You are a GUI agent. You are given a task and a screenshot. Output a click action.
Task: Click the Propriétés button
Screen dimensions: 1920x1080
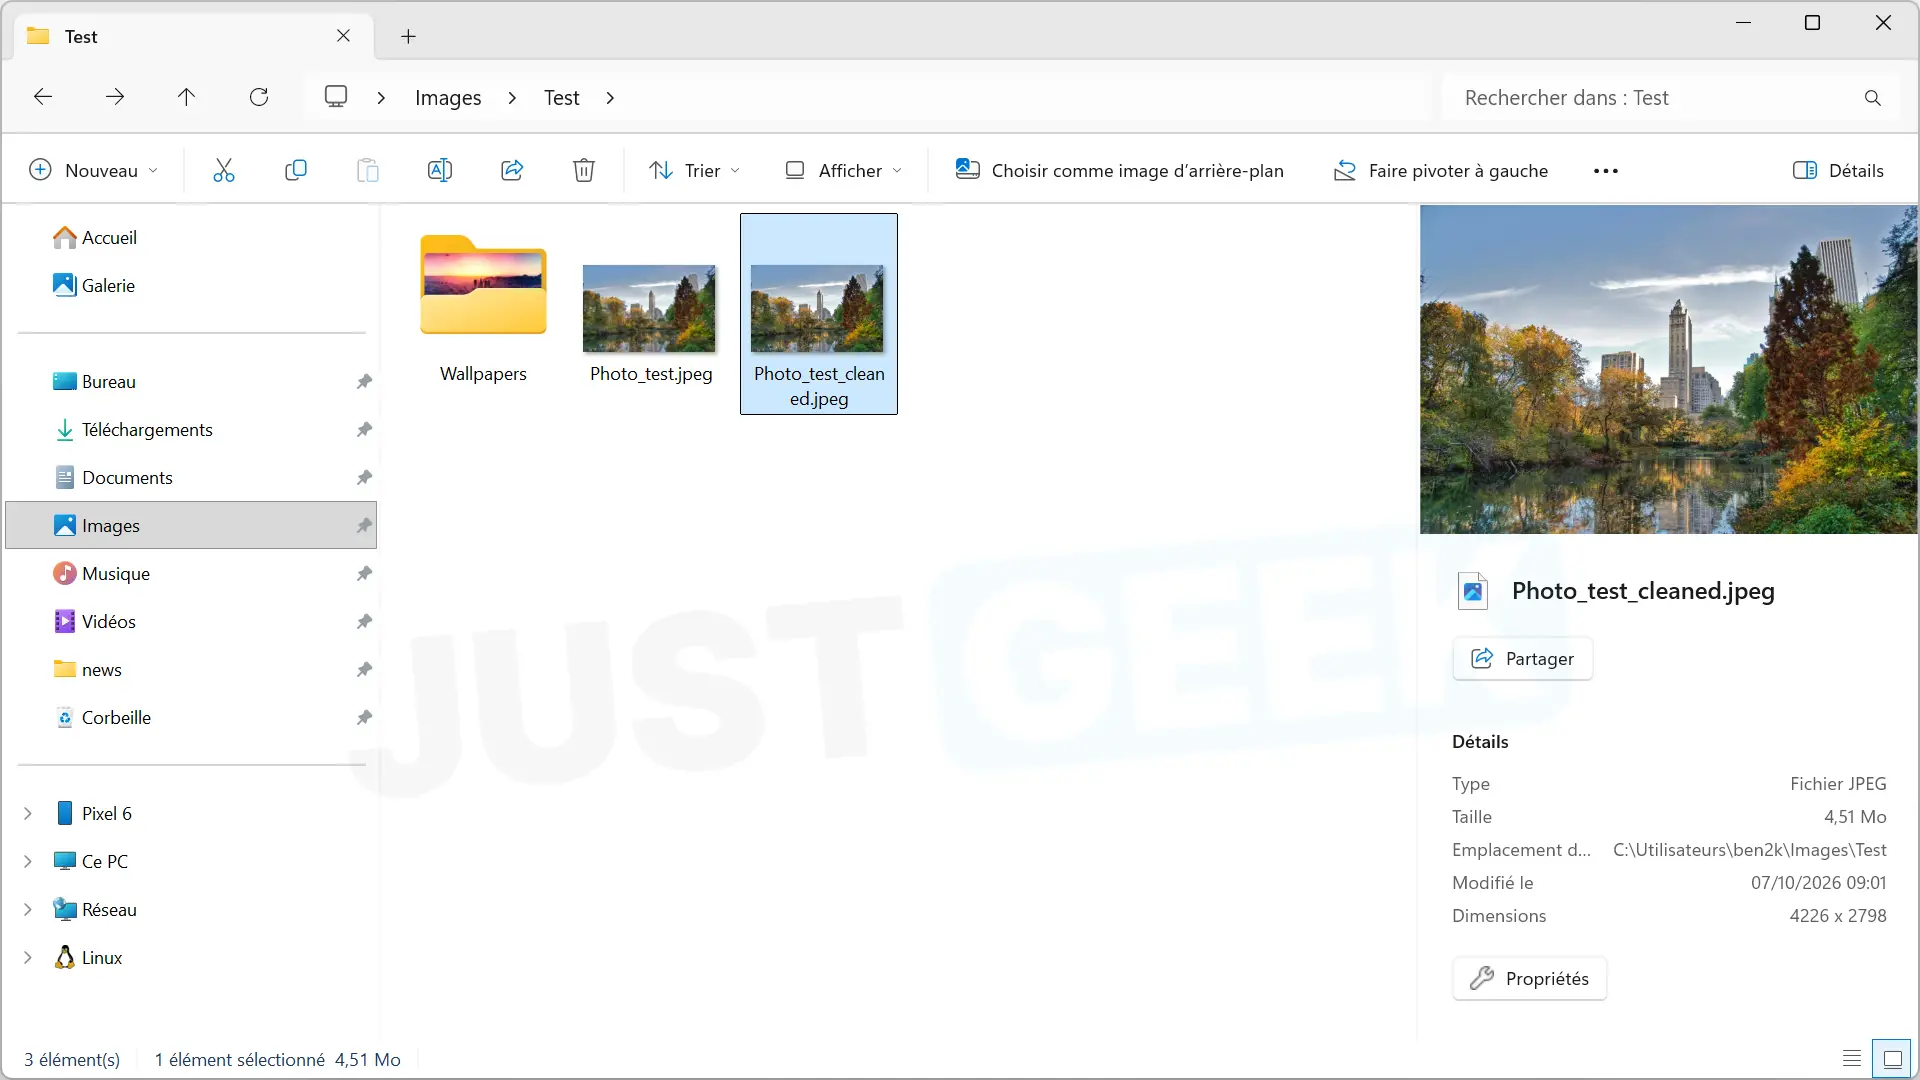tap(1529, 979)
